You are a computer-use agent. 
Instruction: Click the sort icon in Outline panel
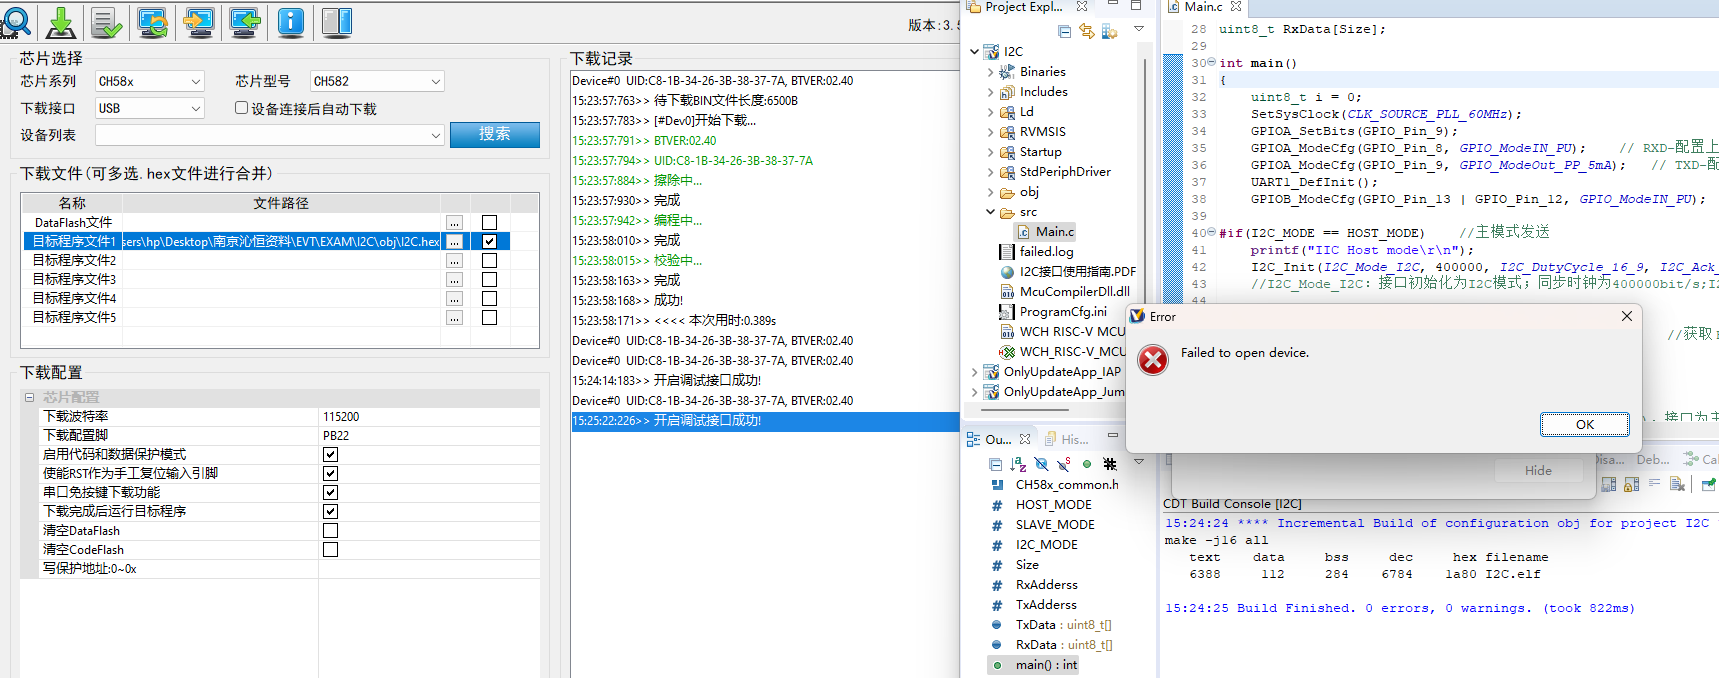(x=1018, y=464)
